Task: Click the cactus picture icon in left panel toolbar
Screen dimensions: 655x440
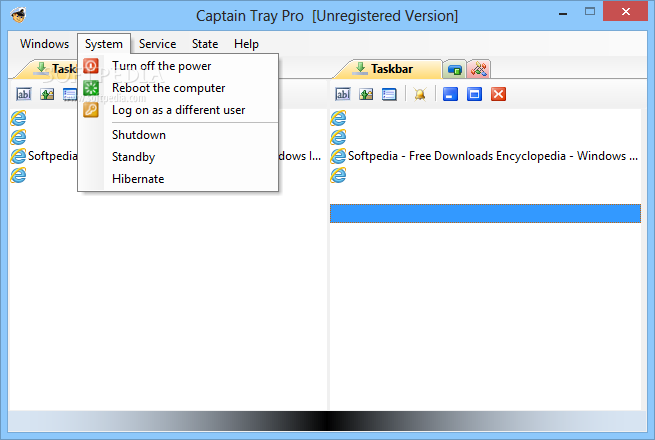Action: tap(47, 94)
